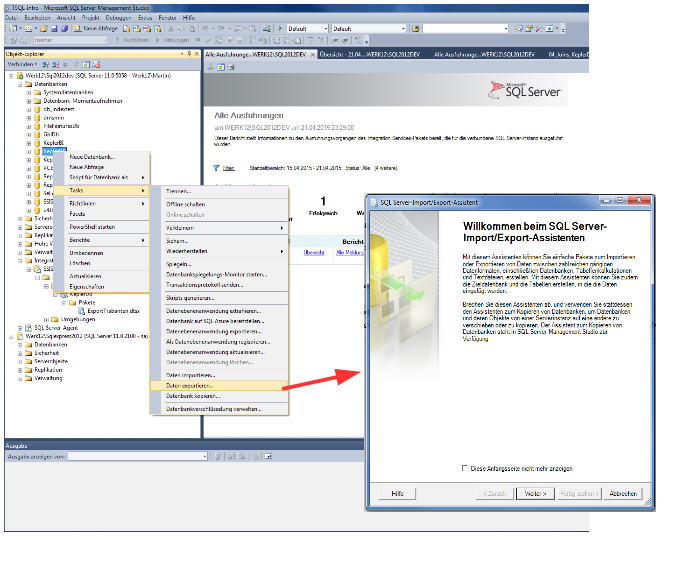The image size is (680, 567).
Task: Click Hilfe button in the wizard
Action: (x=397, y=494)
